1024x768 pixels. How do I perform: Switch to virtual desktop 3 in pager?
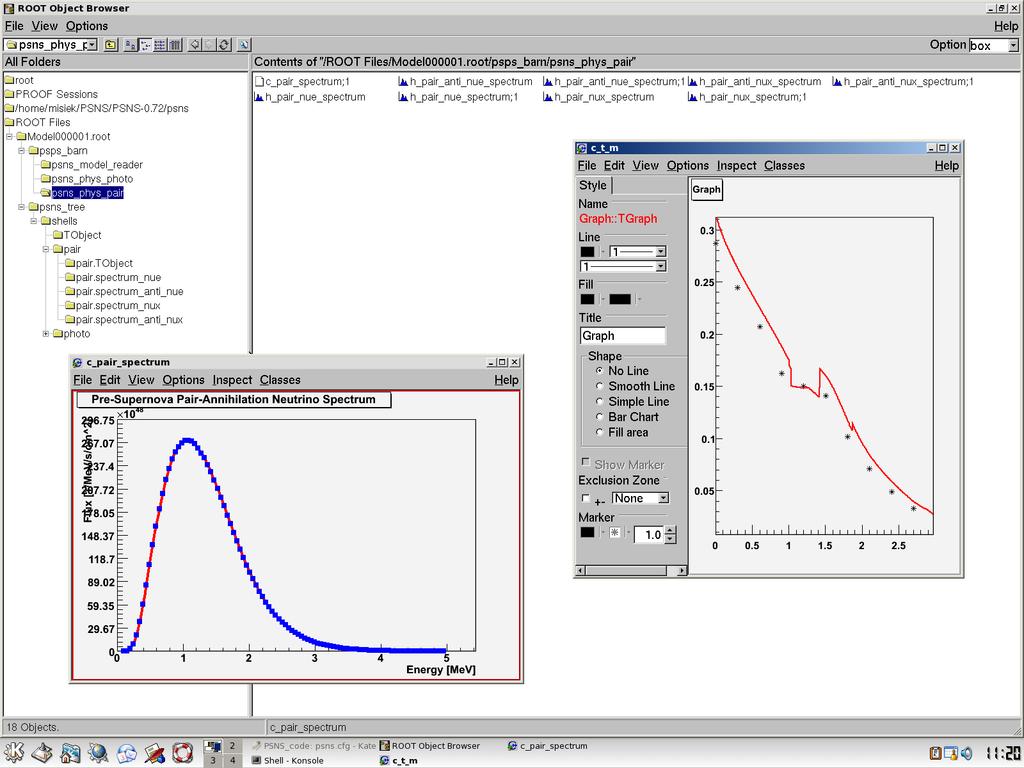tap(213, 760)
